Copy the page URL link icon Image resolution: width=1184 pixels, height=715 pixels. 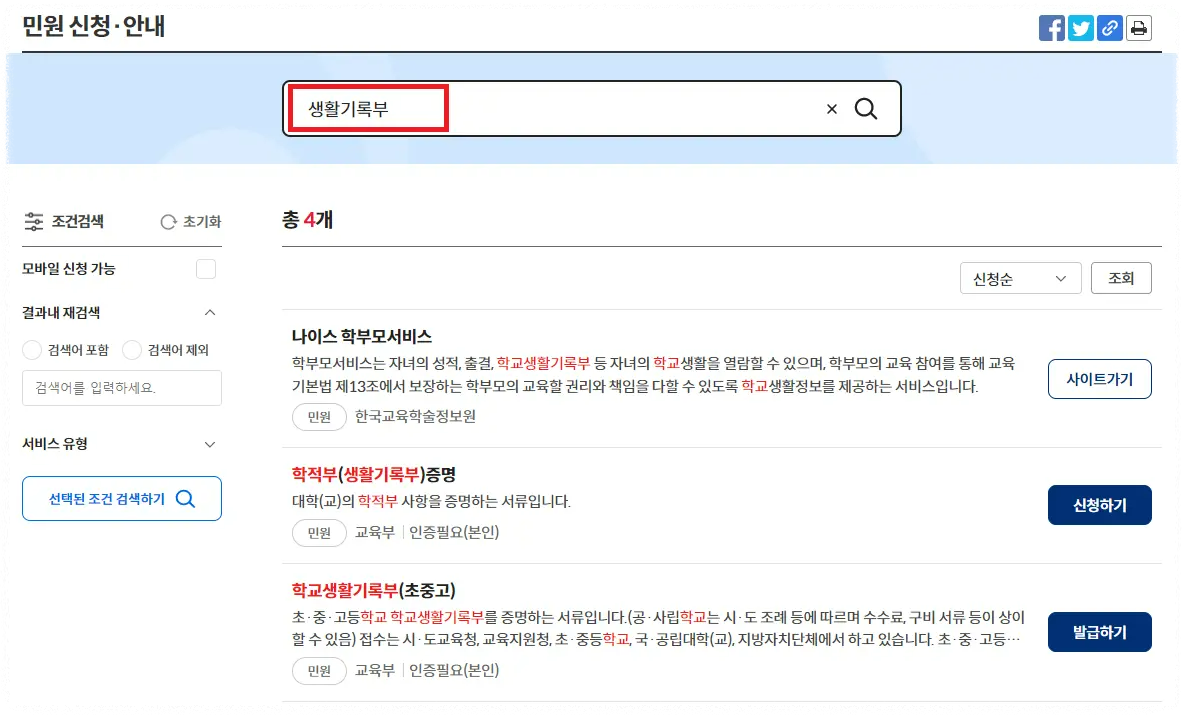(x=1109, y=28)
